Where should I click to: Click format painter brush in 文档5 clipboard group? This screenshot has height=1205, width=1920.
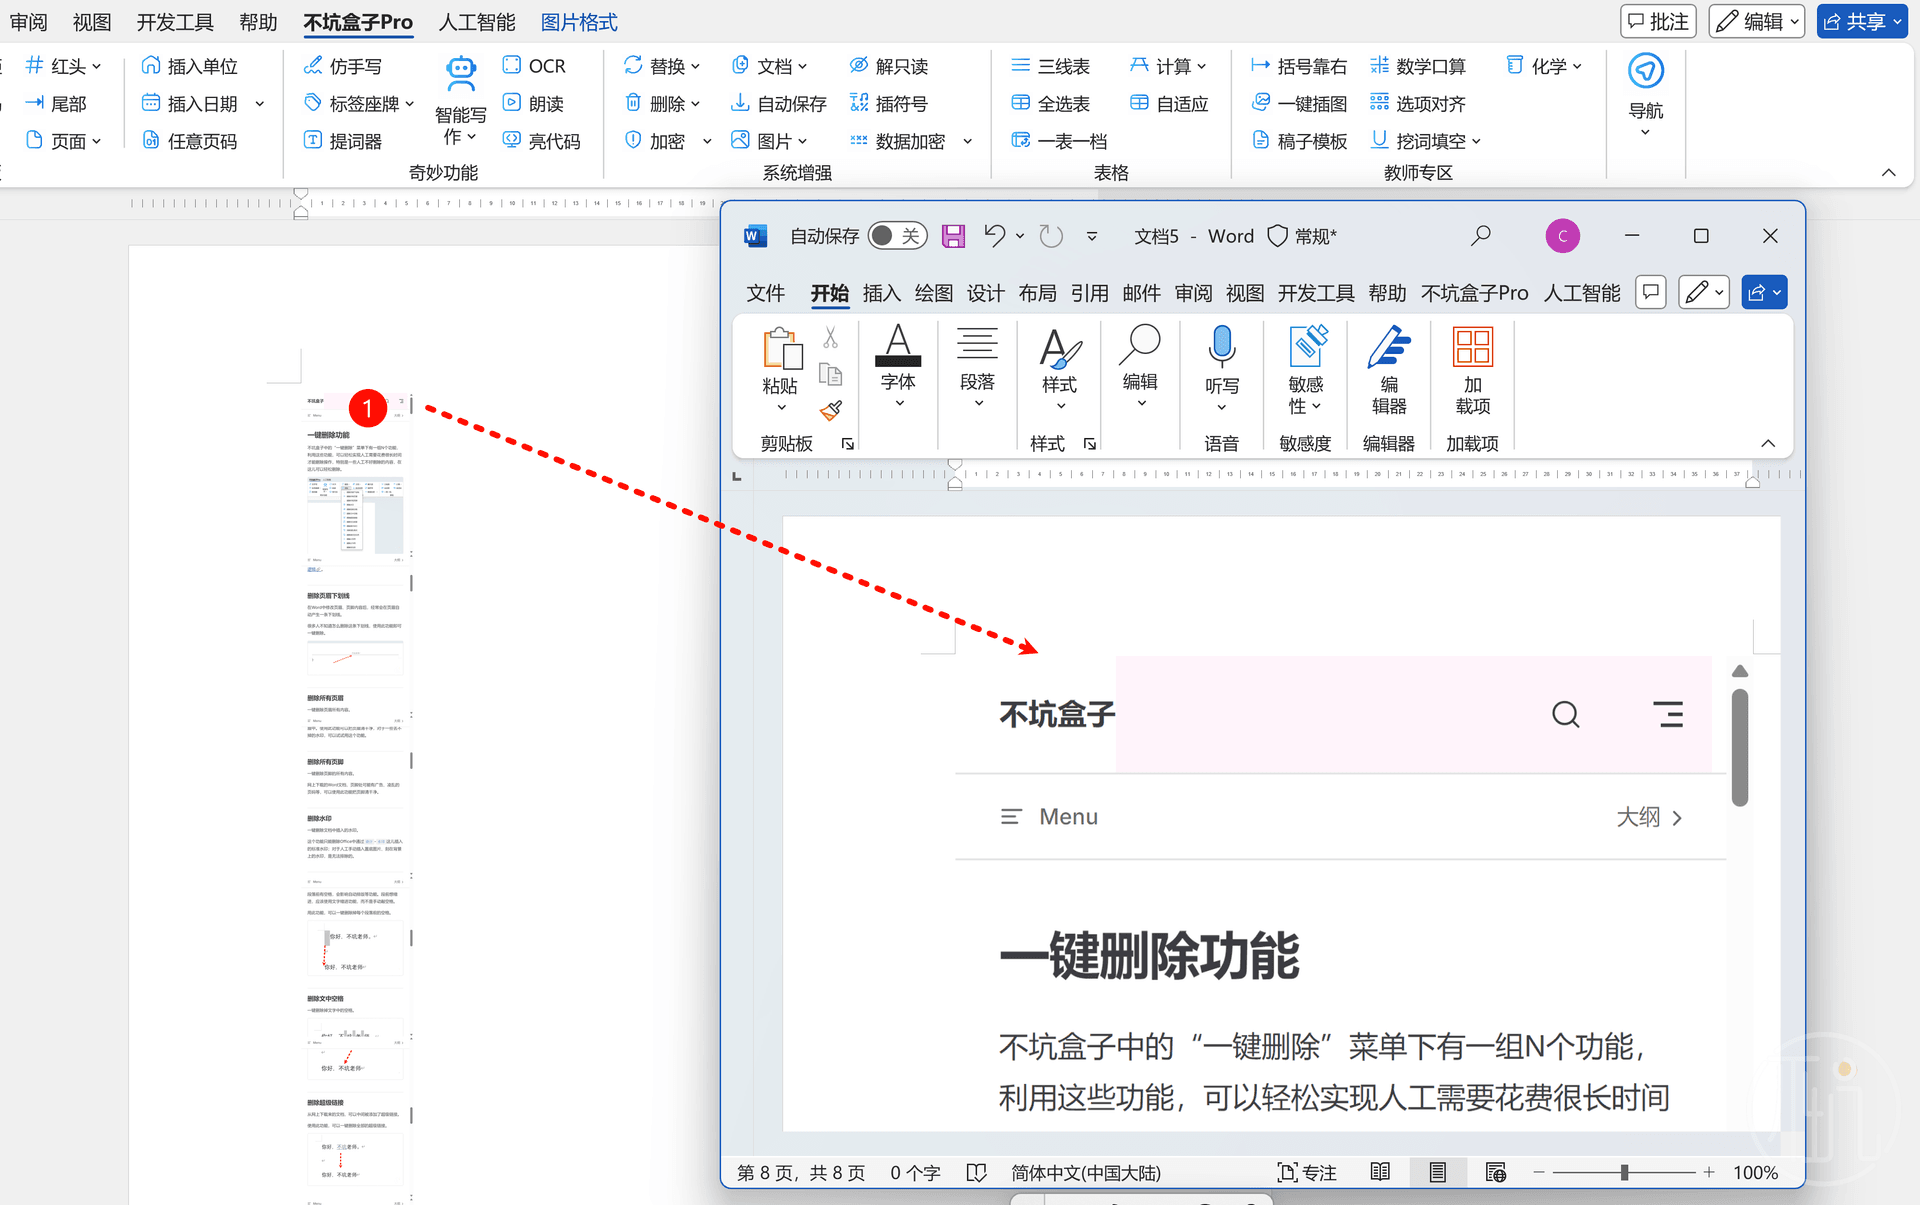coord(831,410)
